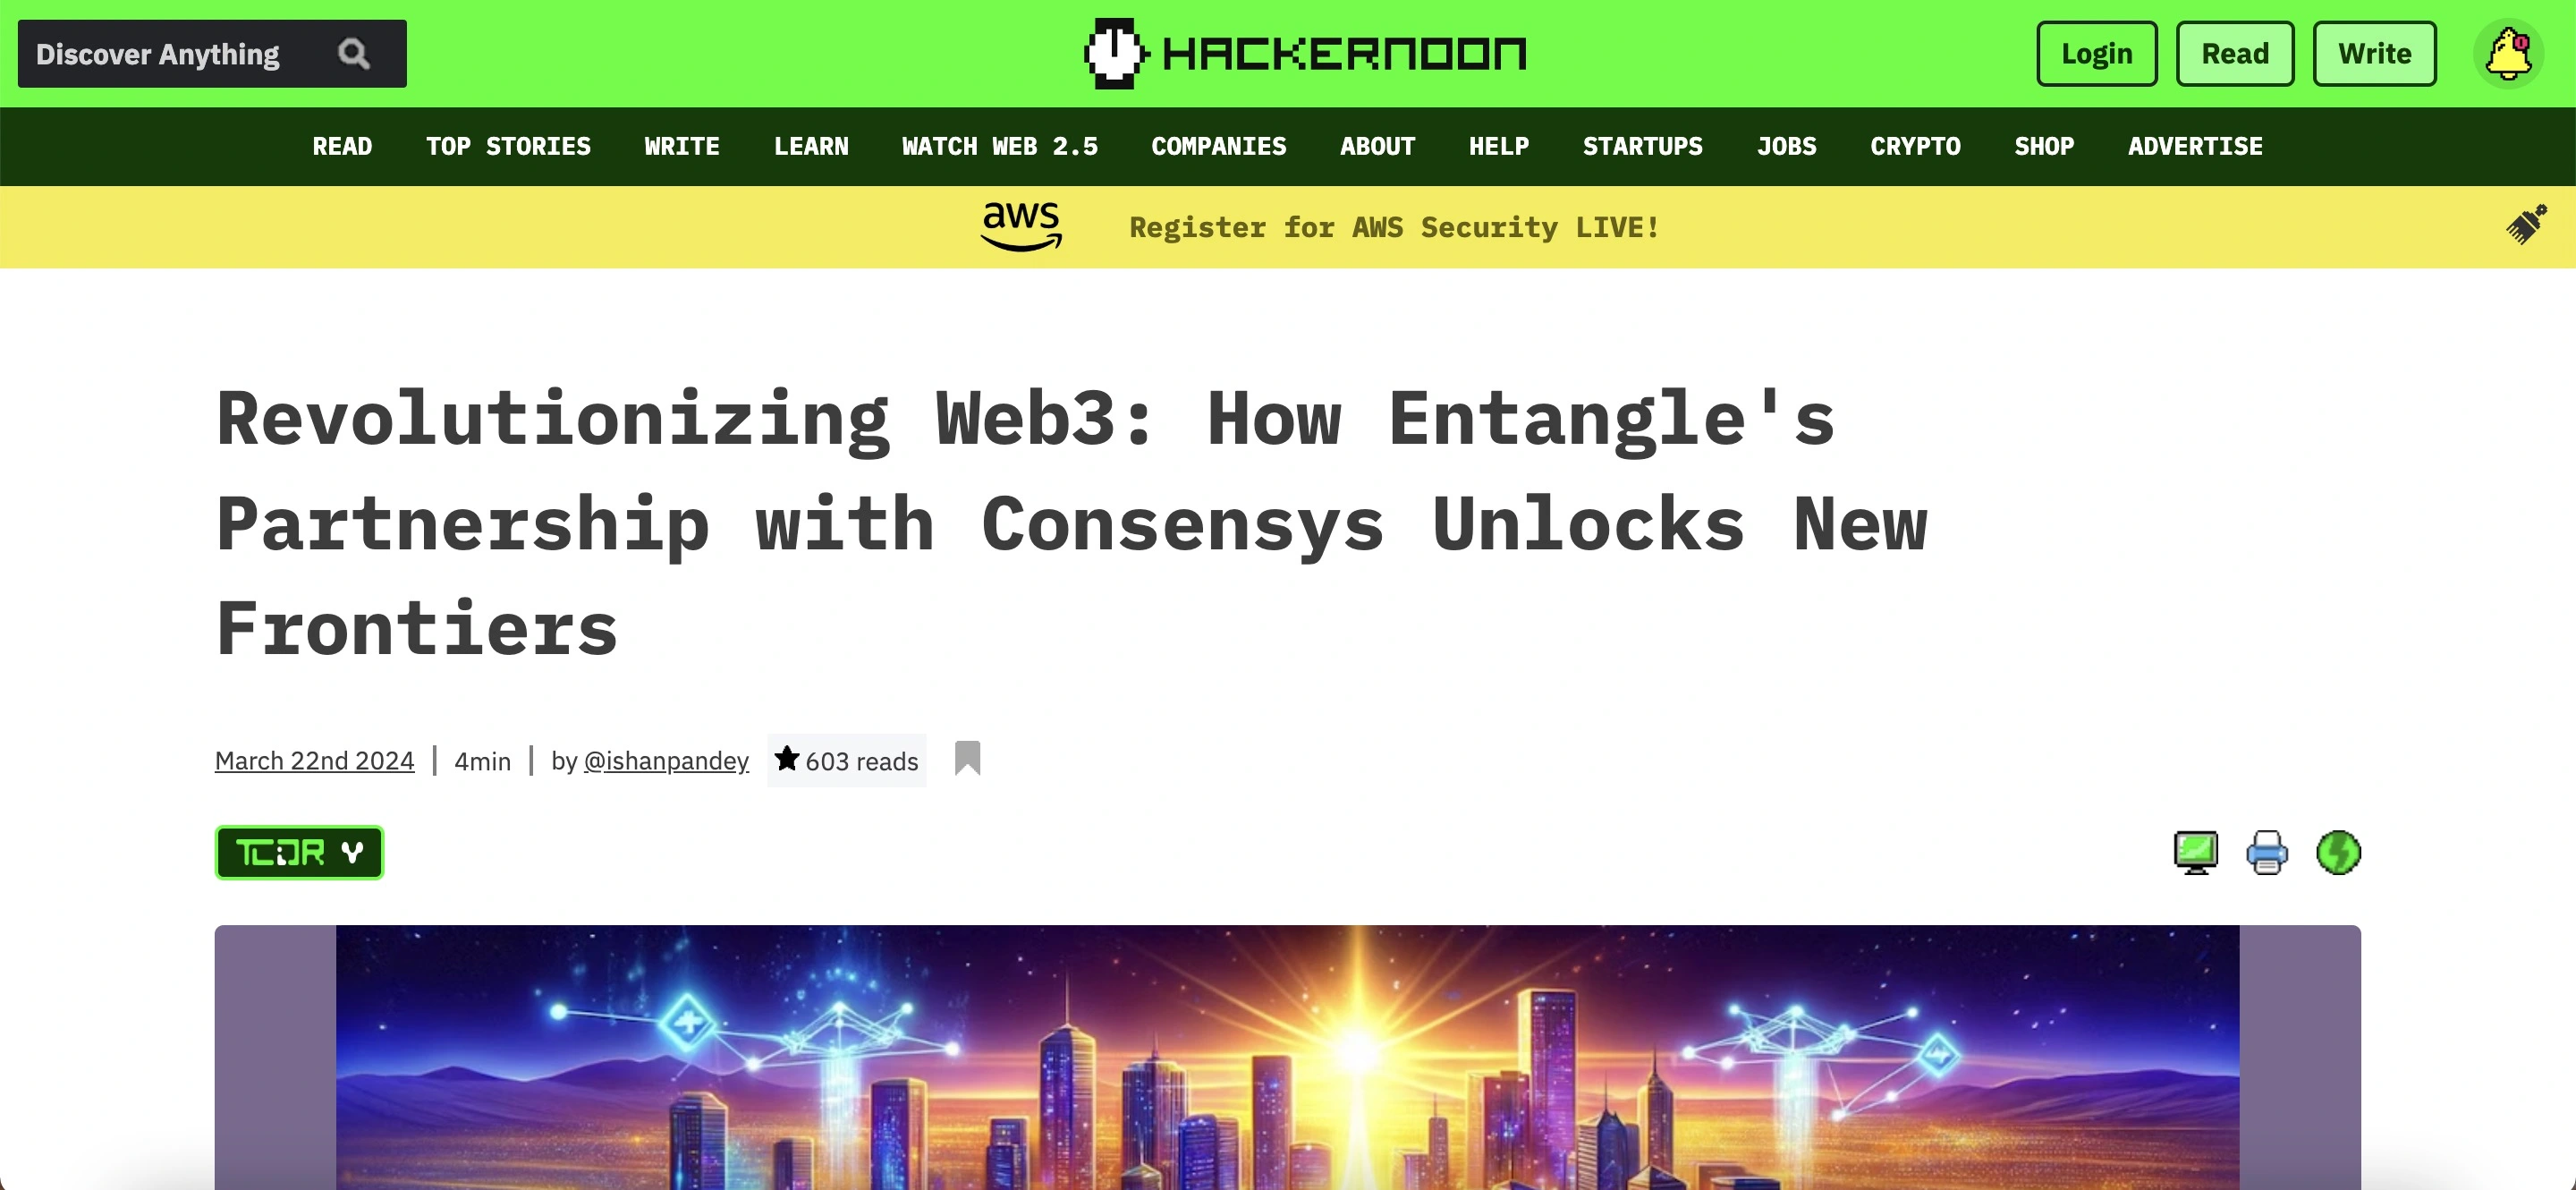The height and width of the screenshot is (1190, 2576).
Task: Click on author @ishanpandey link
Action: click(x=665, y=760)
